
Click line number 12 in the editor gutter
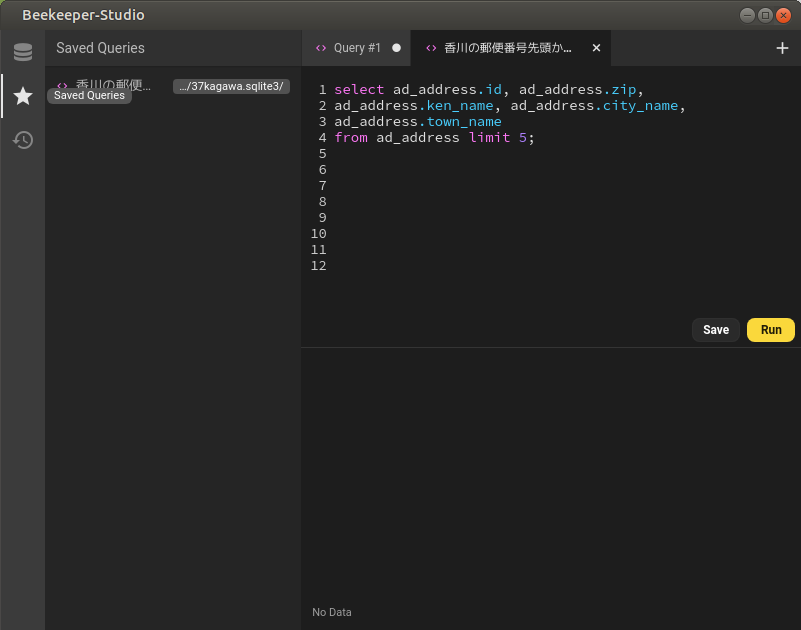(319, 266)
